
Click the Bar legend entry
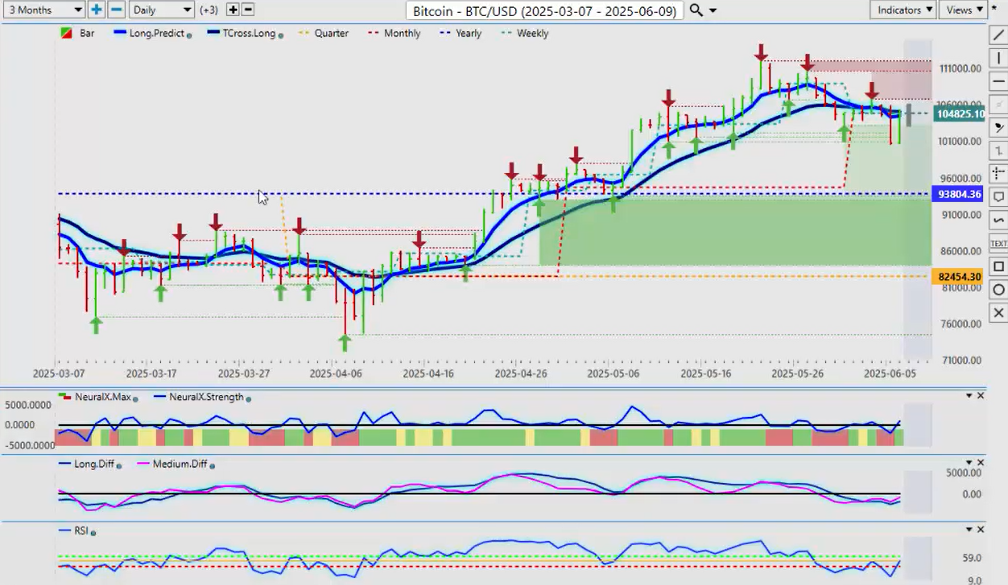point(78,33)
